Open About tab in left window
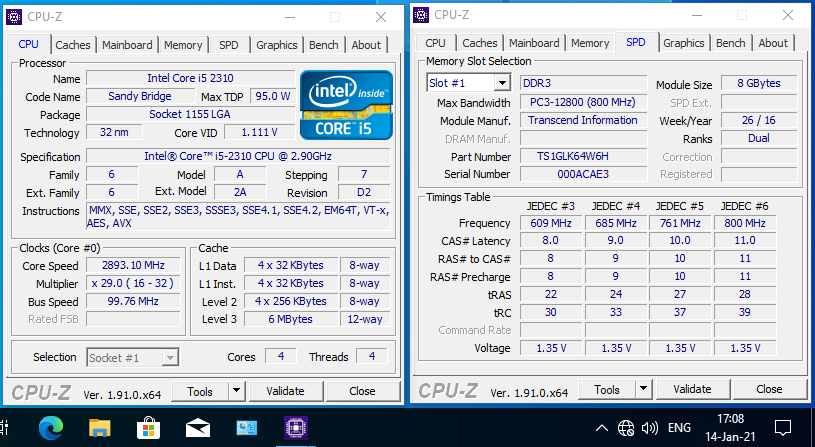This screenshot has width=815, height=447. point(366,45)
